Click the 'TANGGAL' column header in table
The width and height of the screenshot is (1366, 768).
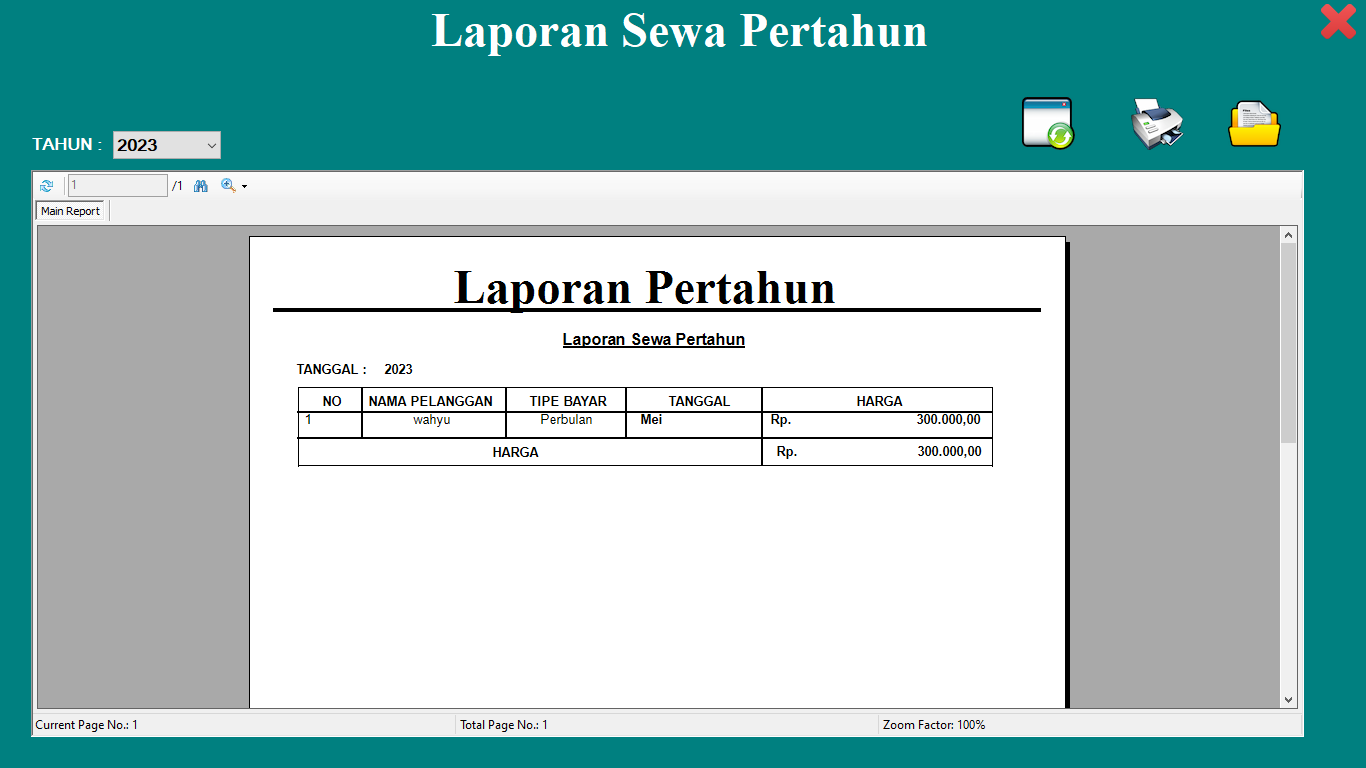coord(699,401)
